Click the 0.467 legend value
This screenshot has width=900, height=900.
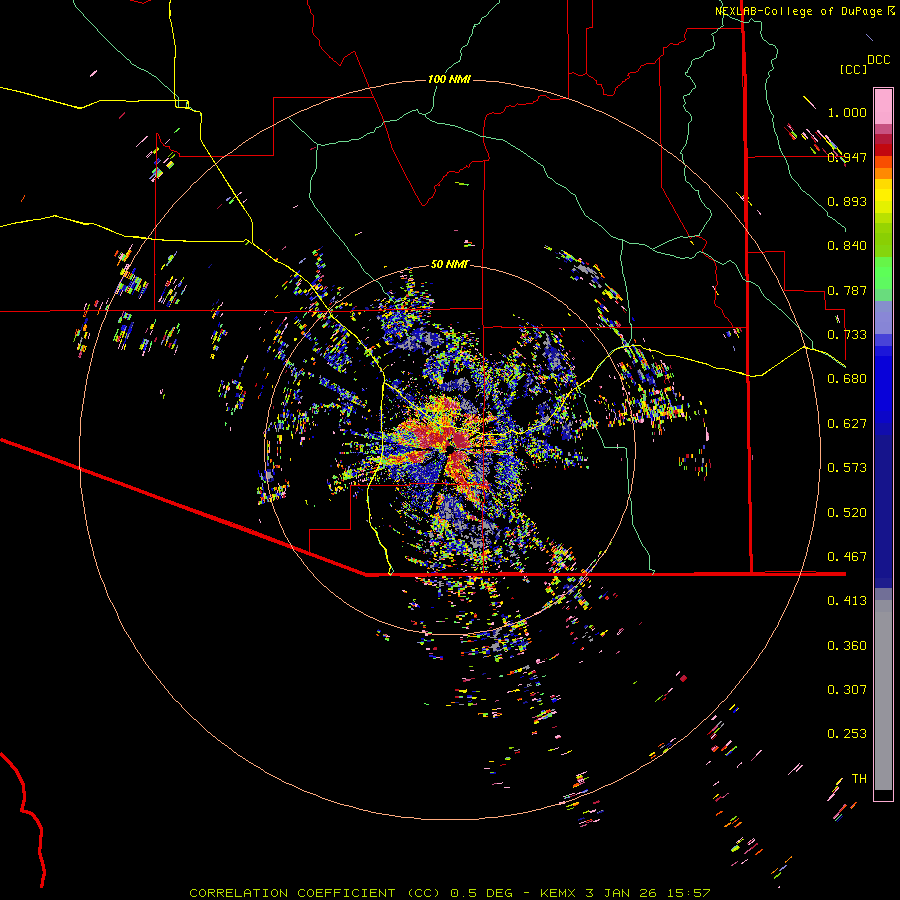pos(847,557)
